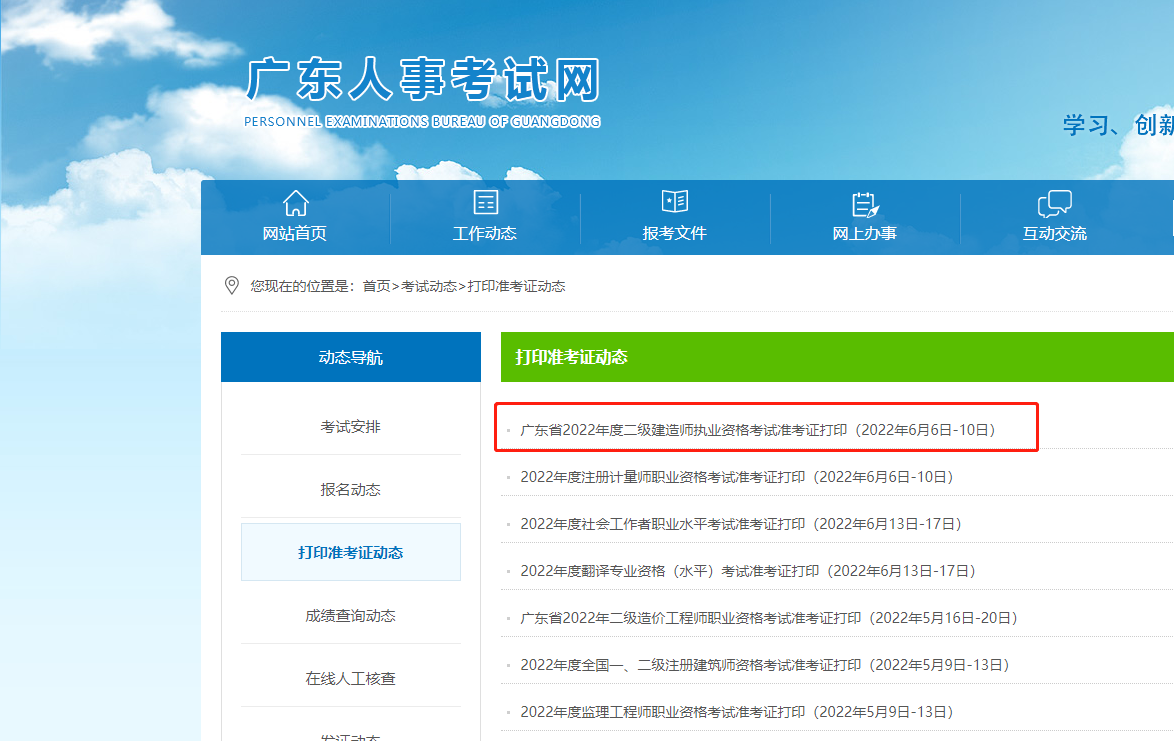Click the location pin icon in breadcrumb
Screen dimensions: 1174x741
[232, 286]
